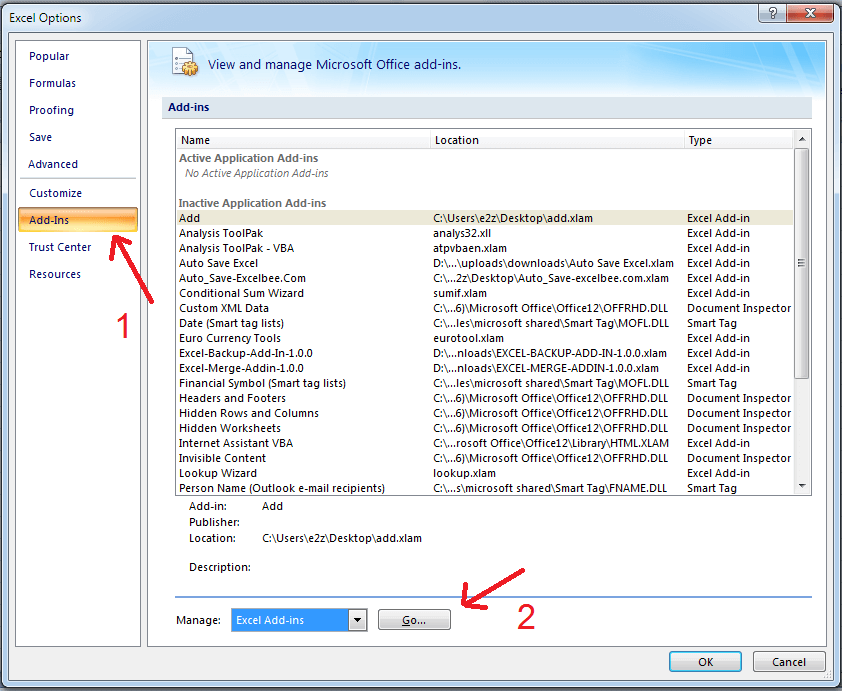The height and width of the screenshot is (691, 842).
Task: Open the Manage combo box dropdown
Action: [x=357, y=620]
